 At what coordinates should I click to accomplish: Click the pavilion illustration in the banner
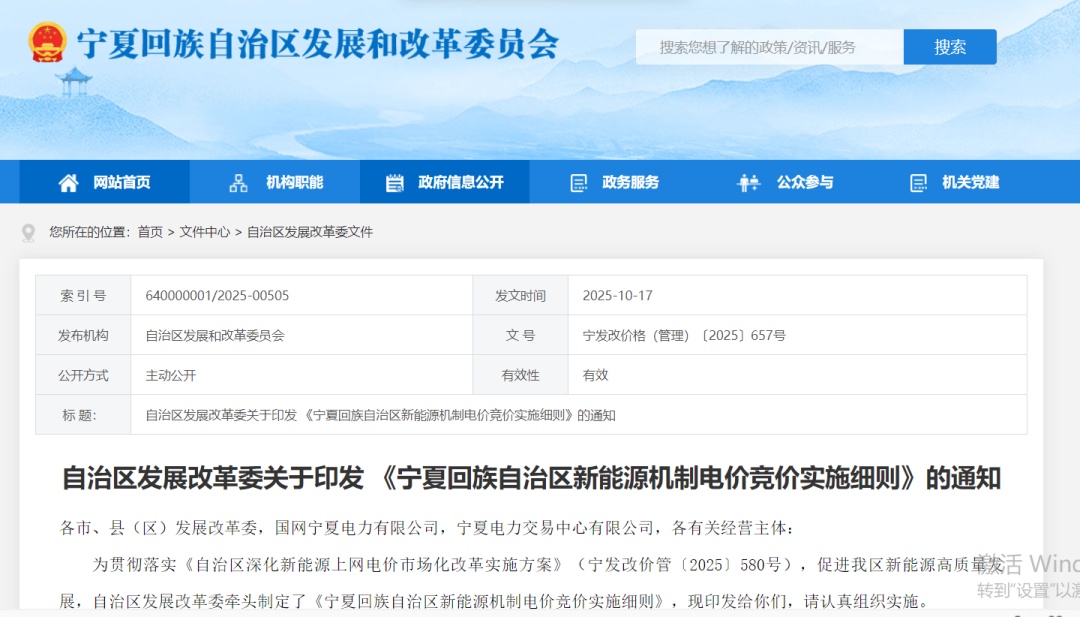74,82
